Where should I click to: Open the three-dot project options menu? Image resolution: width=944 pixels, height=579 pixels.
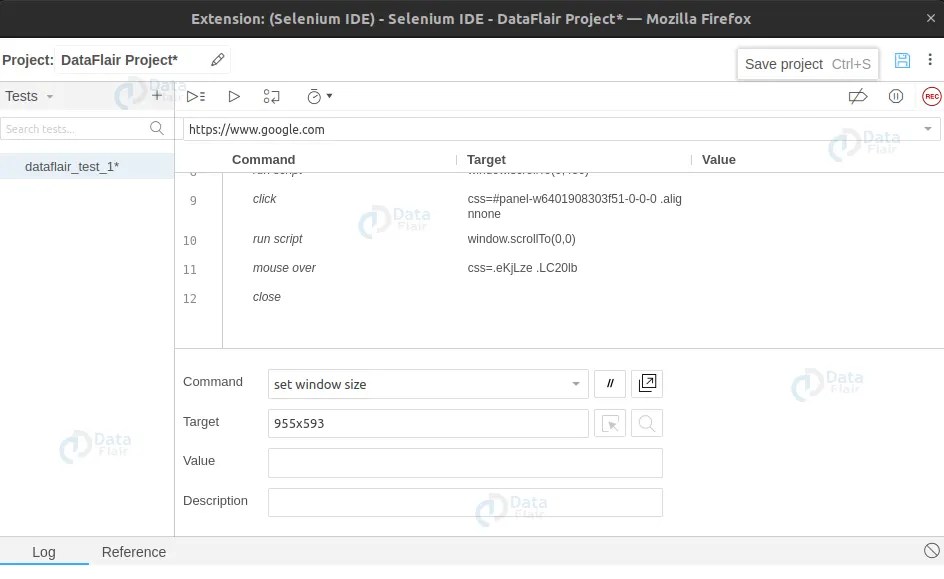coord(929,61)
